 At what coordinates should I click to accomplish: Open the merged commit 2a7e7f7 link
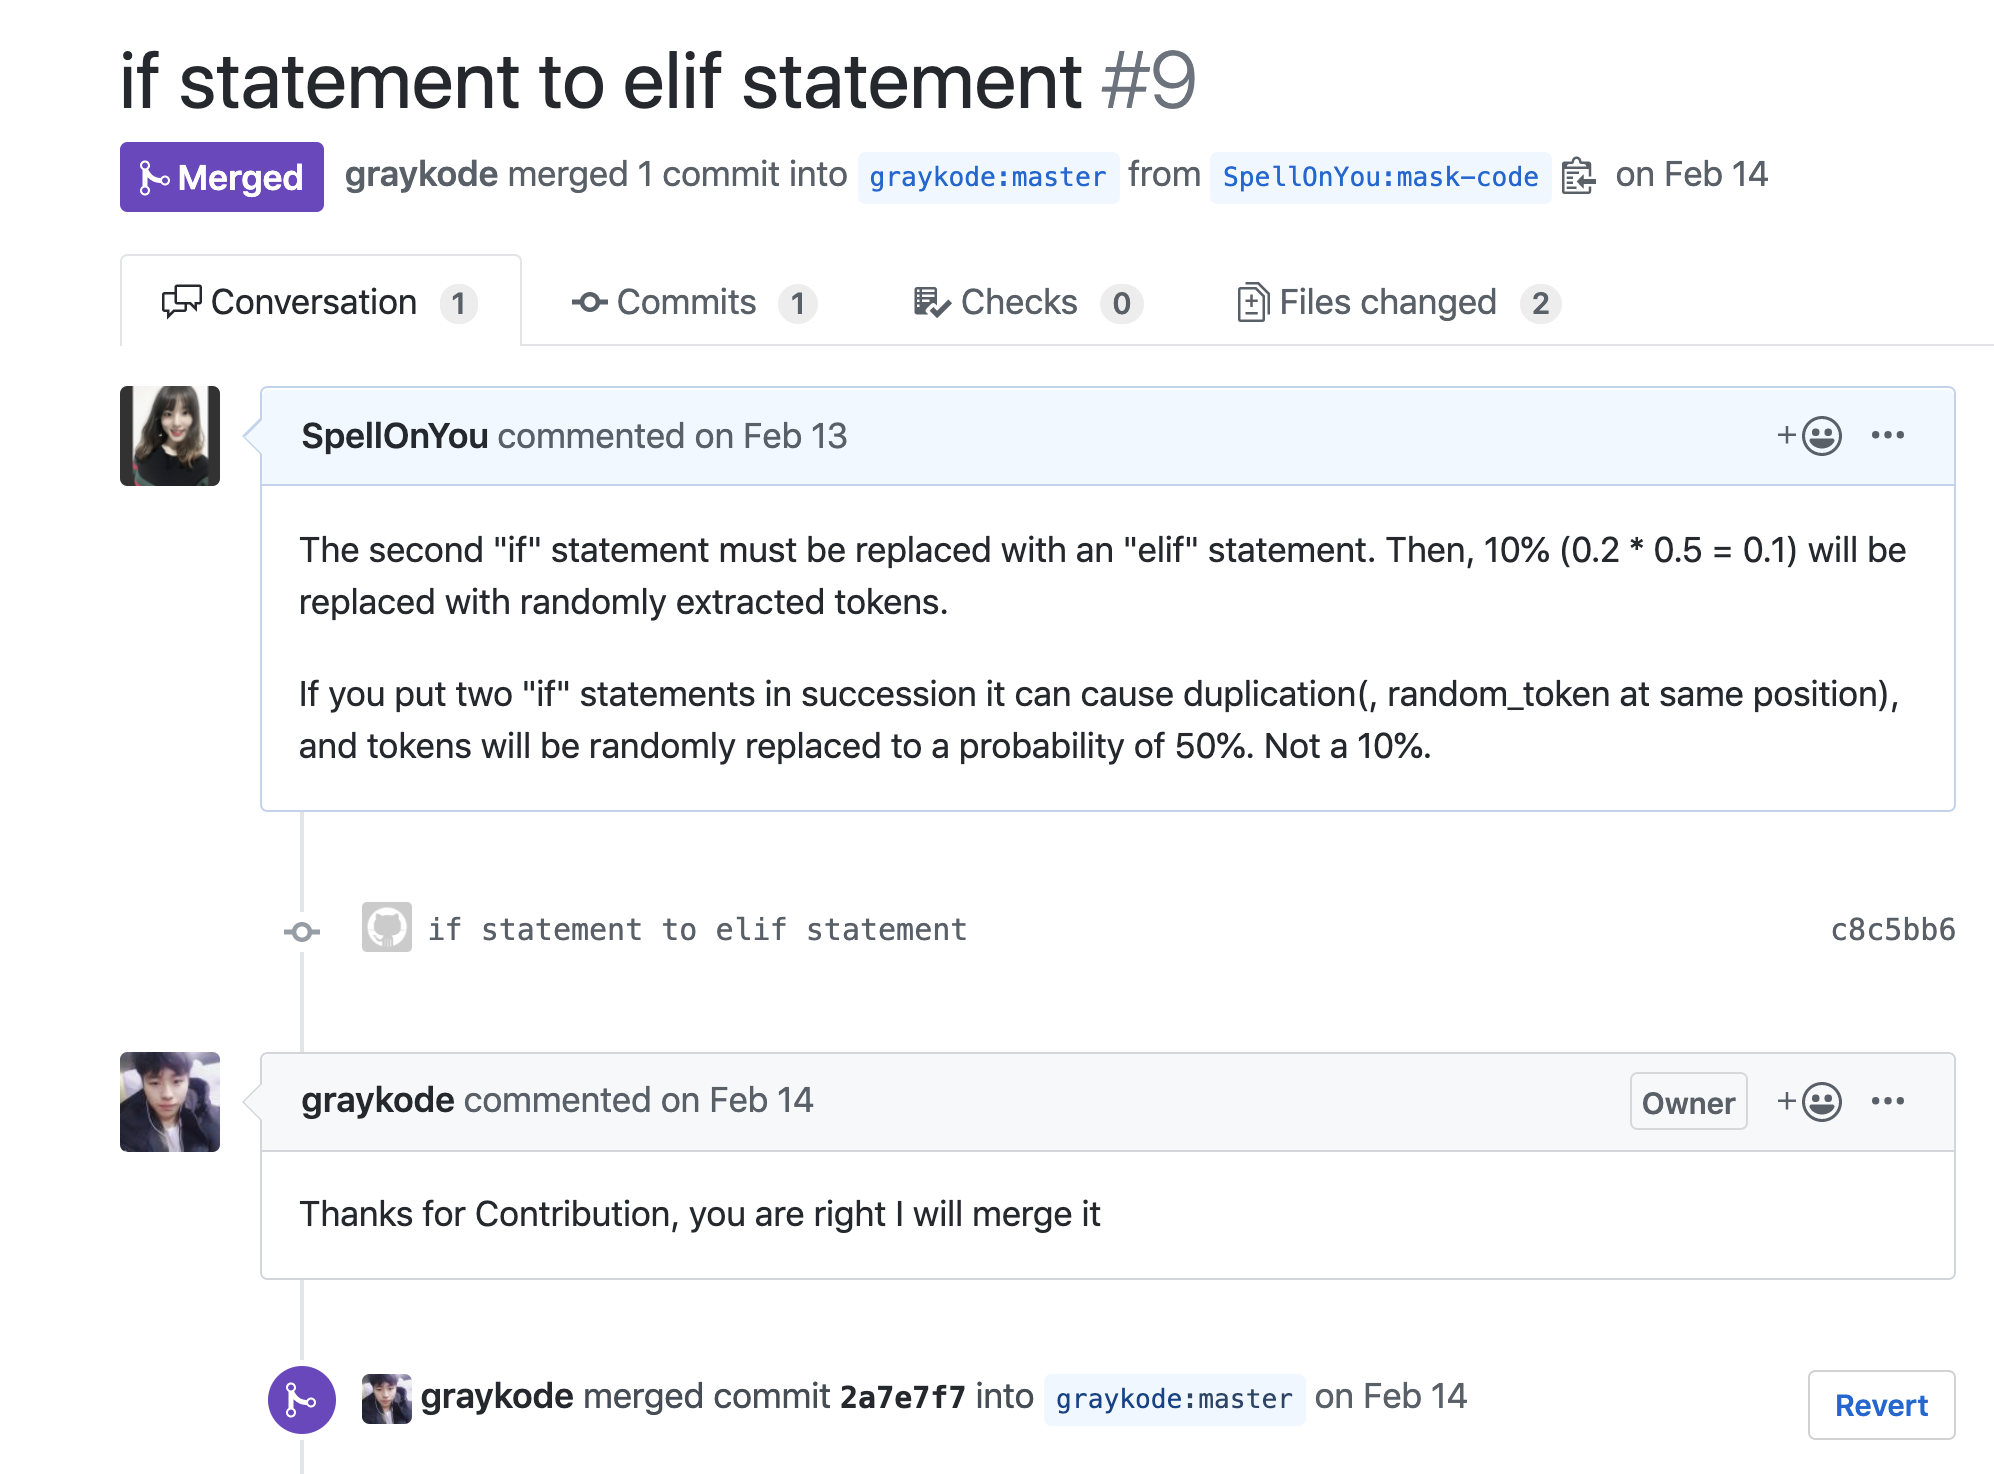(903, 1397)
